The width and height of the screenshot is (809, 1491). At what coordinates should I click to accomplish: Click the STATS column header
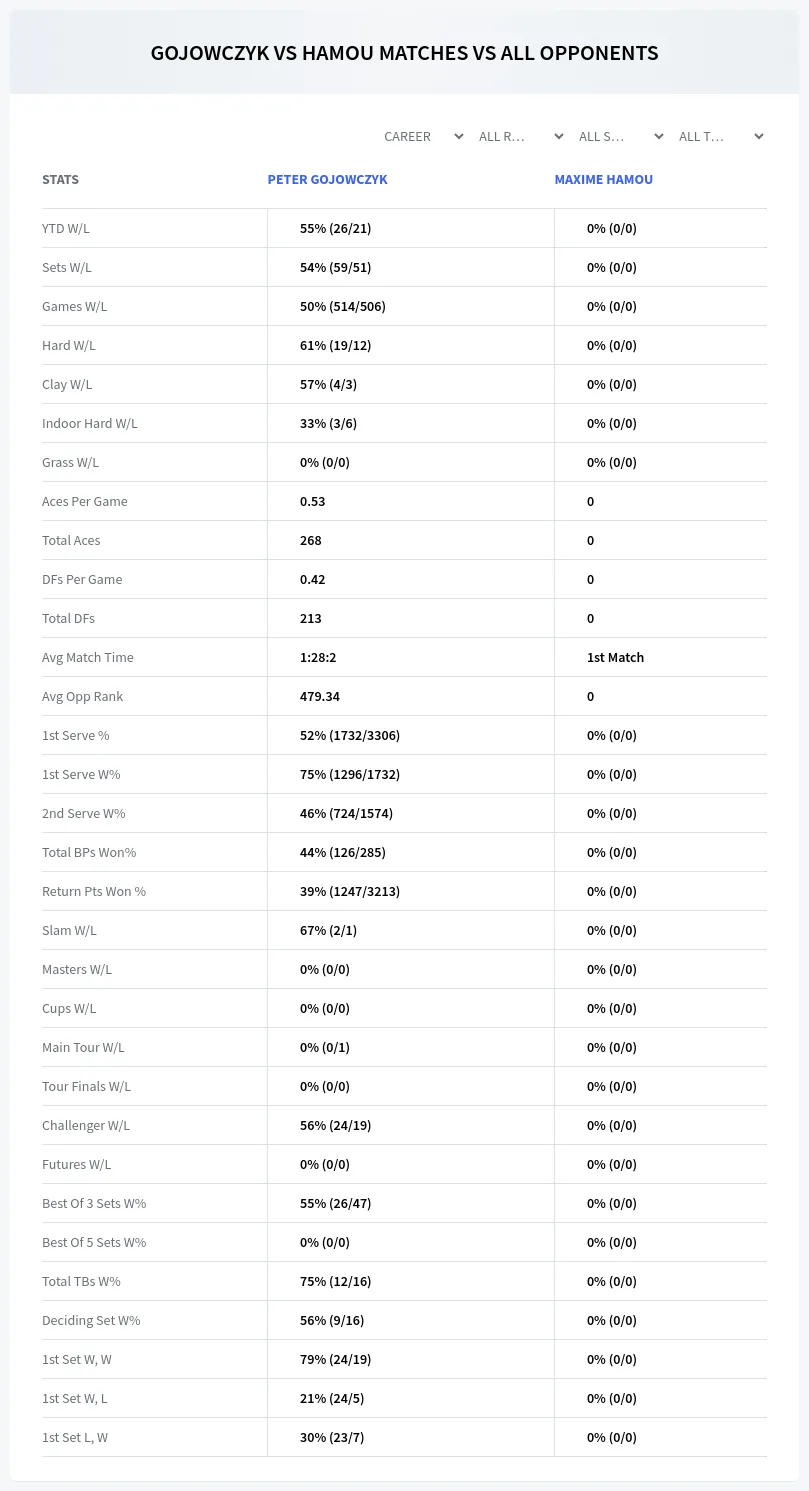click(x=60, y=180)
